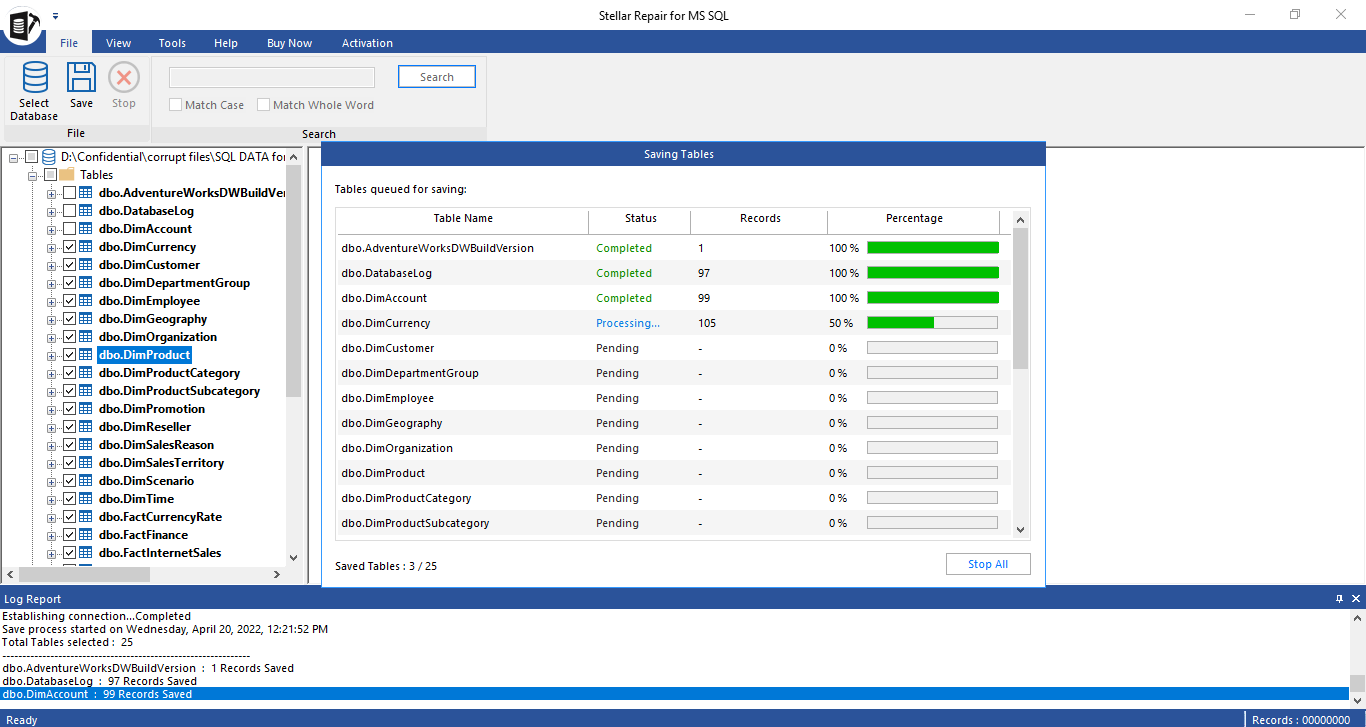
Task: Toggle the Tables folder checkbox
Action: pos(51,175)
